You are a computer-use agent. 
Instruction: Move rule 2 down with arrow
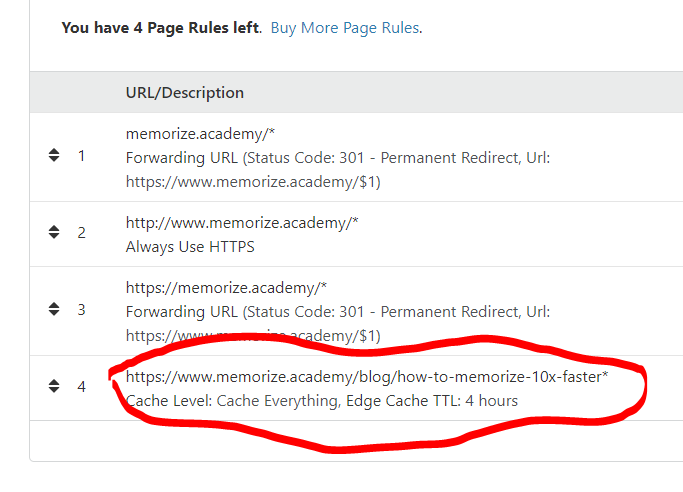[x=54, y=236]
